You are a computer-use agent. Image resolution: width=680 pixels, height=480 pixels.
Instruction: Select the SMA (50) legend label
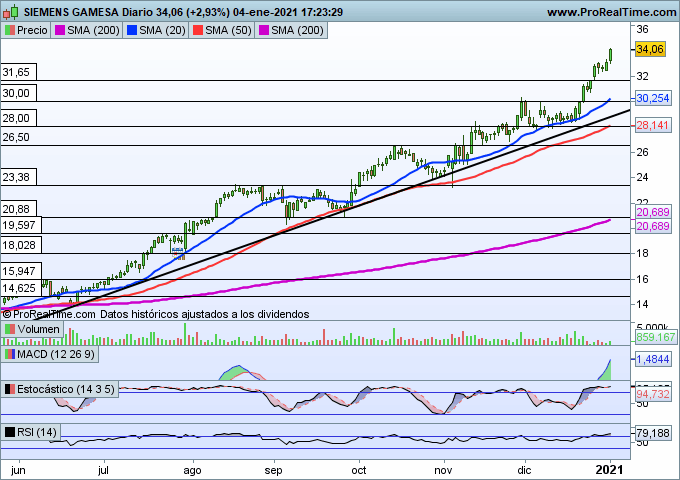pos(228,30)
